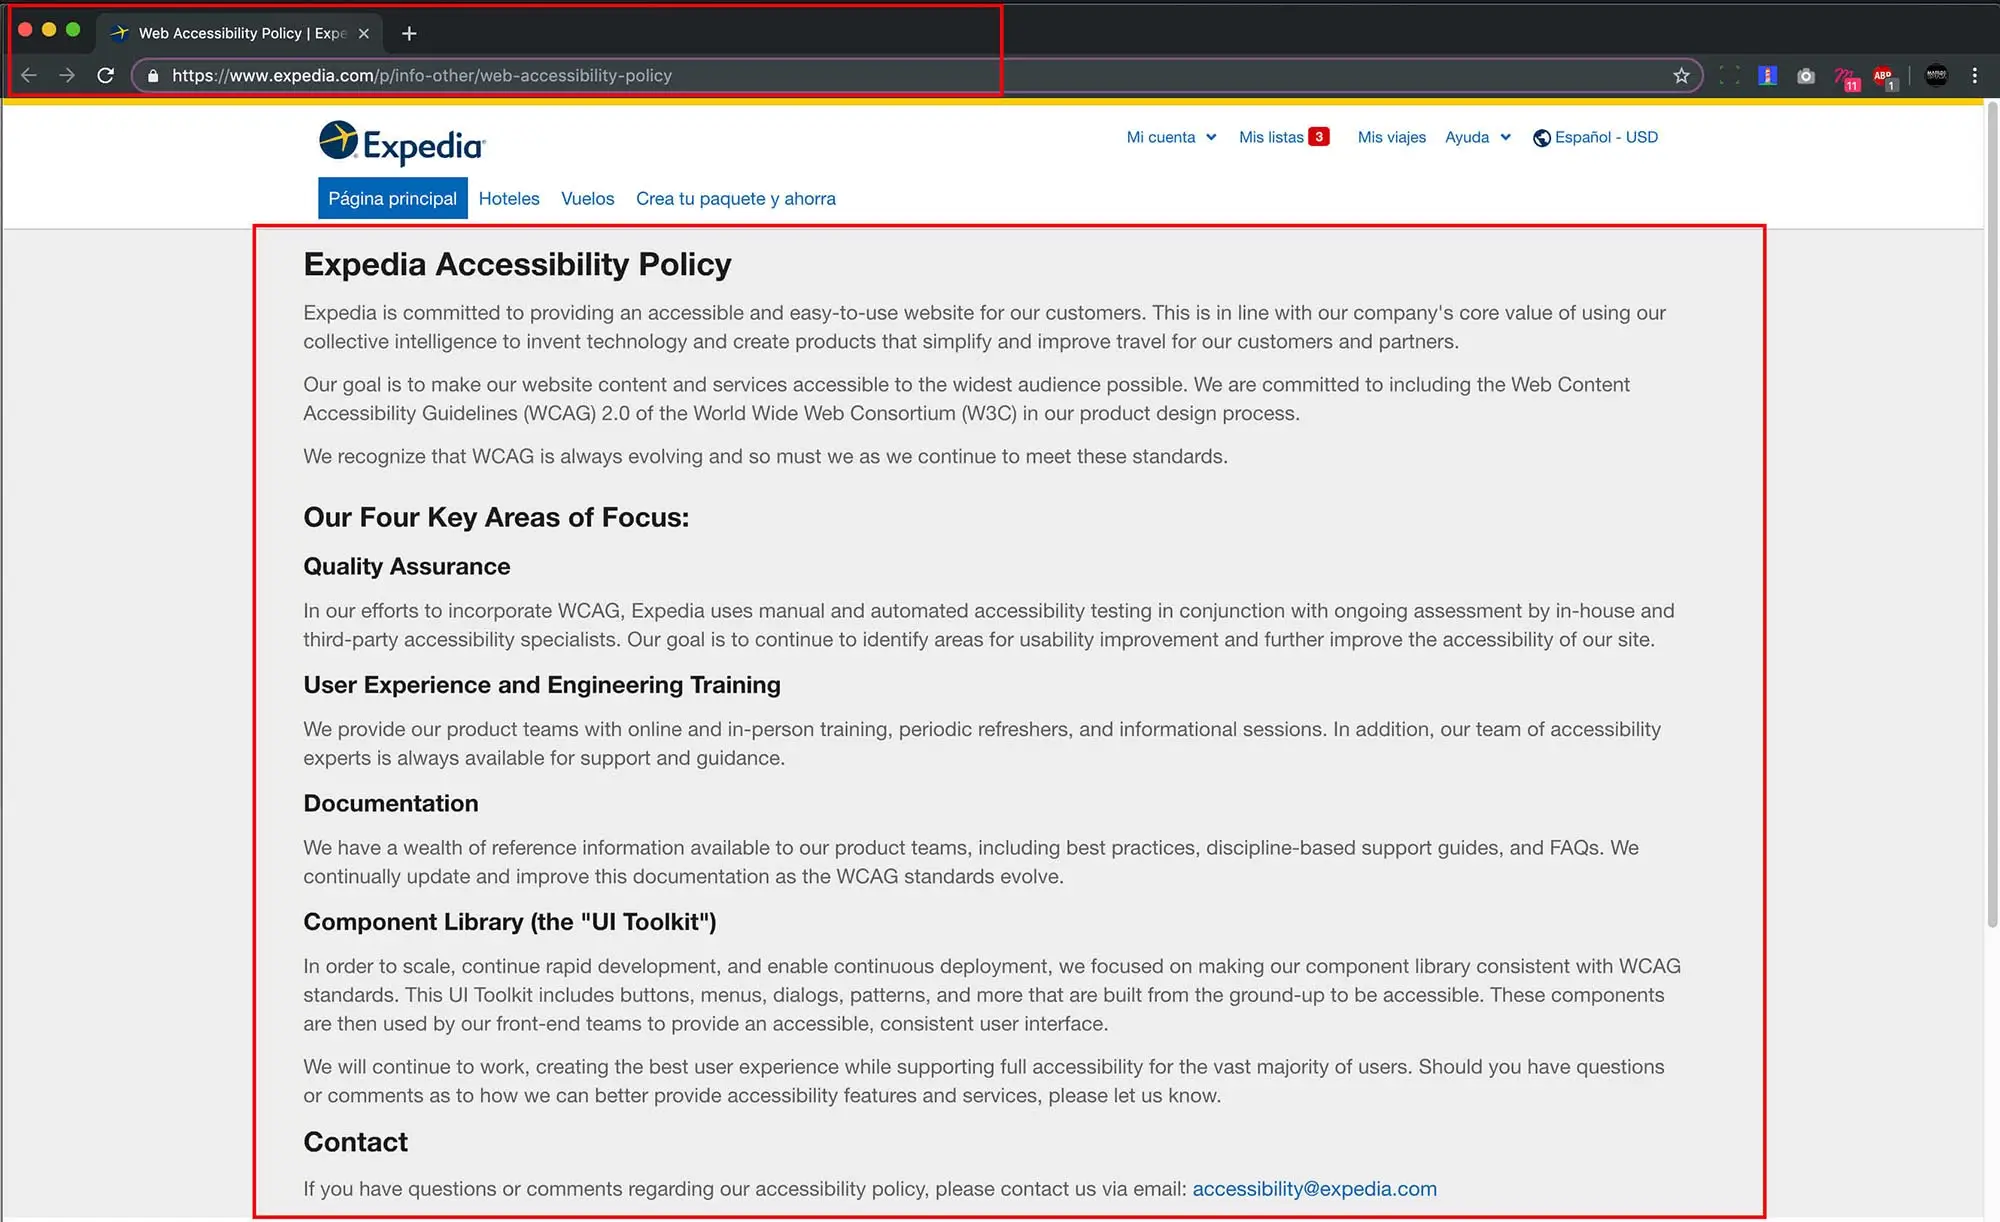Open the Español - USD language selector
The height and width of the screenshot is (1222, 2000).
pyautogui.click(x=1596, y=138)
